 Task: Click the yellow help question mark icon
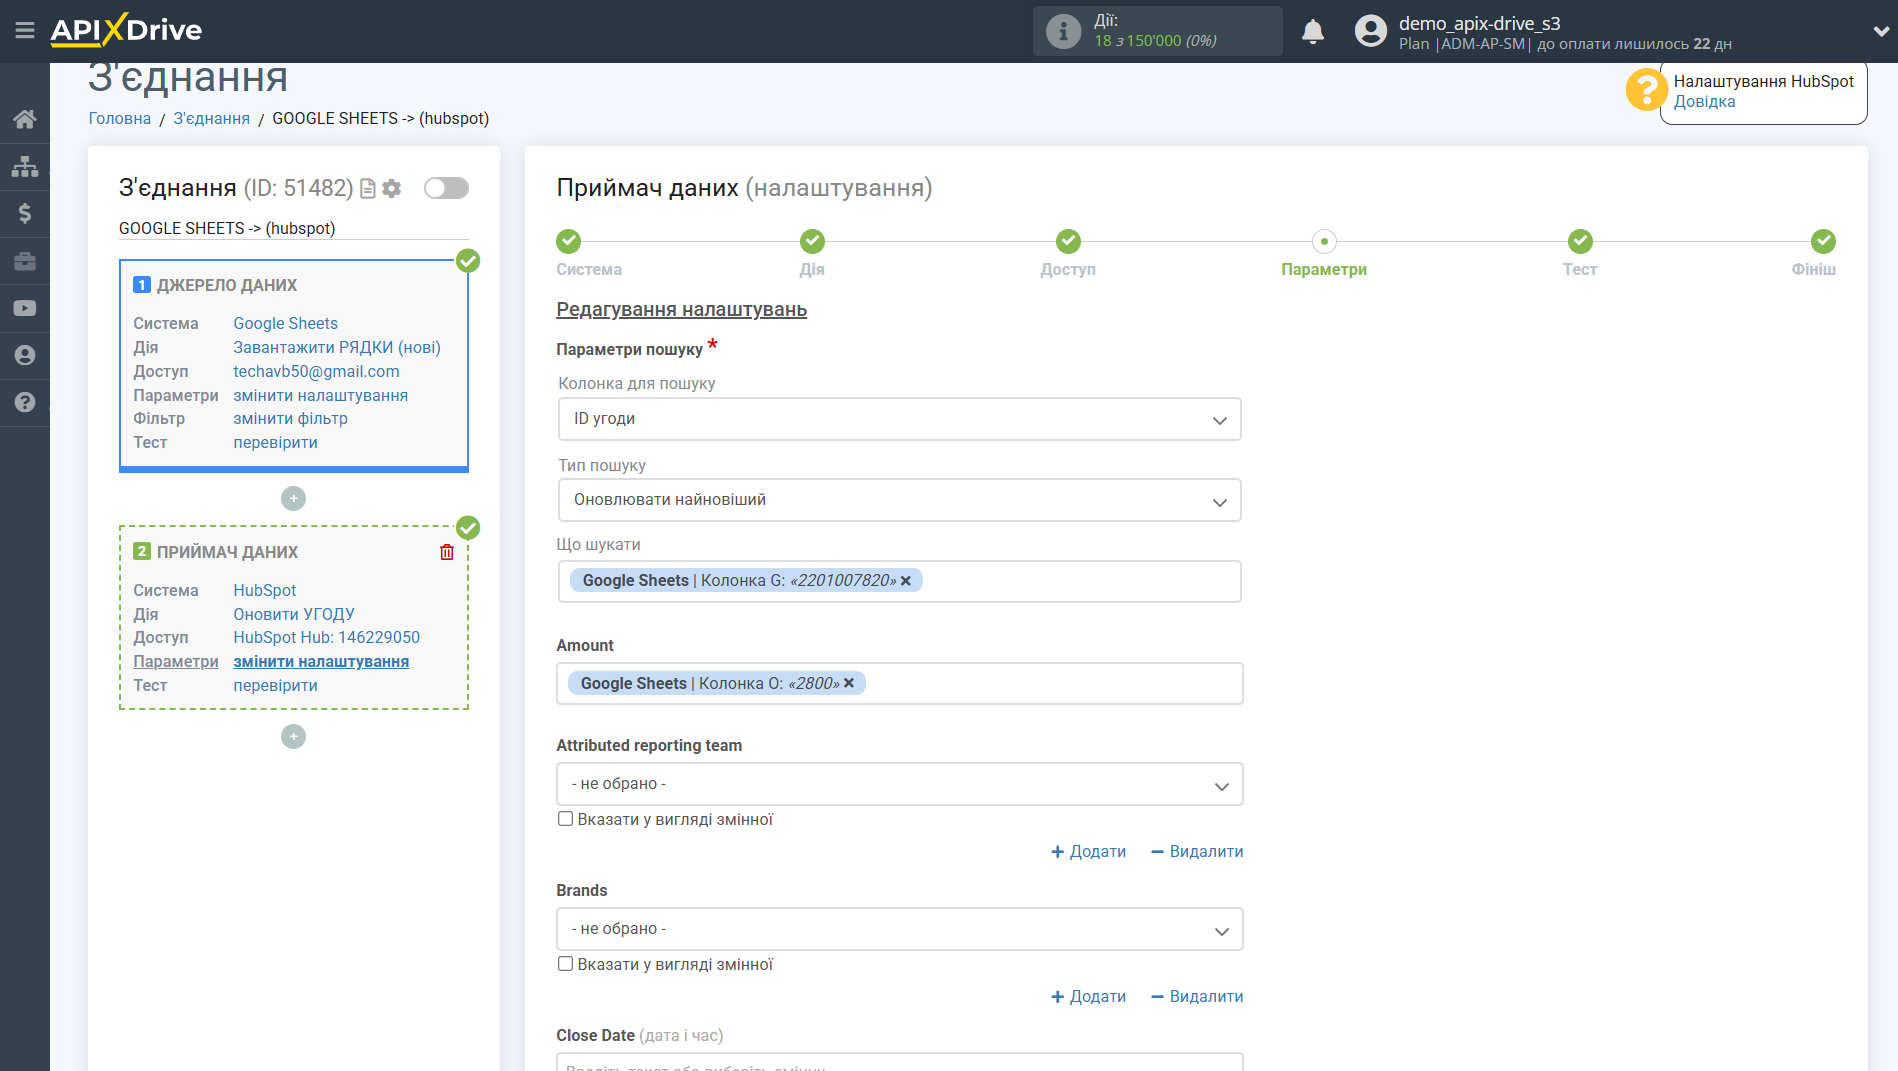click(1646, 90)
